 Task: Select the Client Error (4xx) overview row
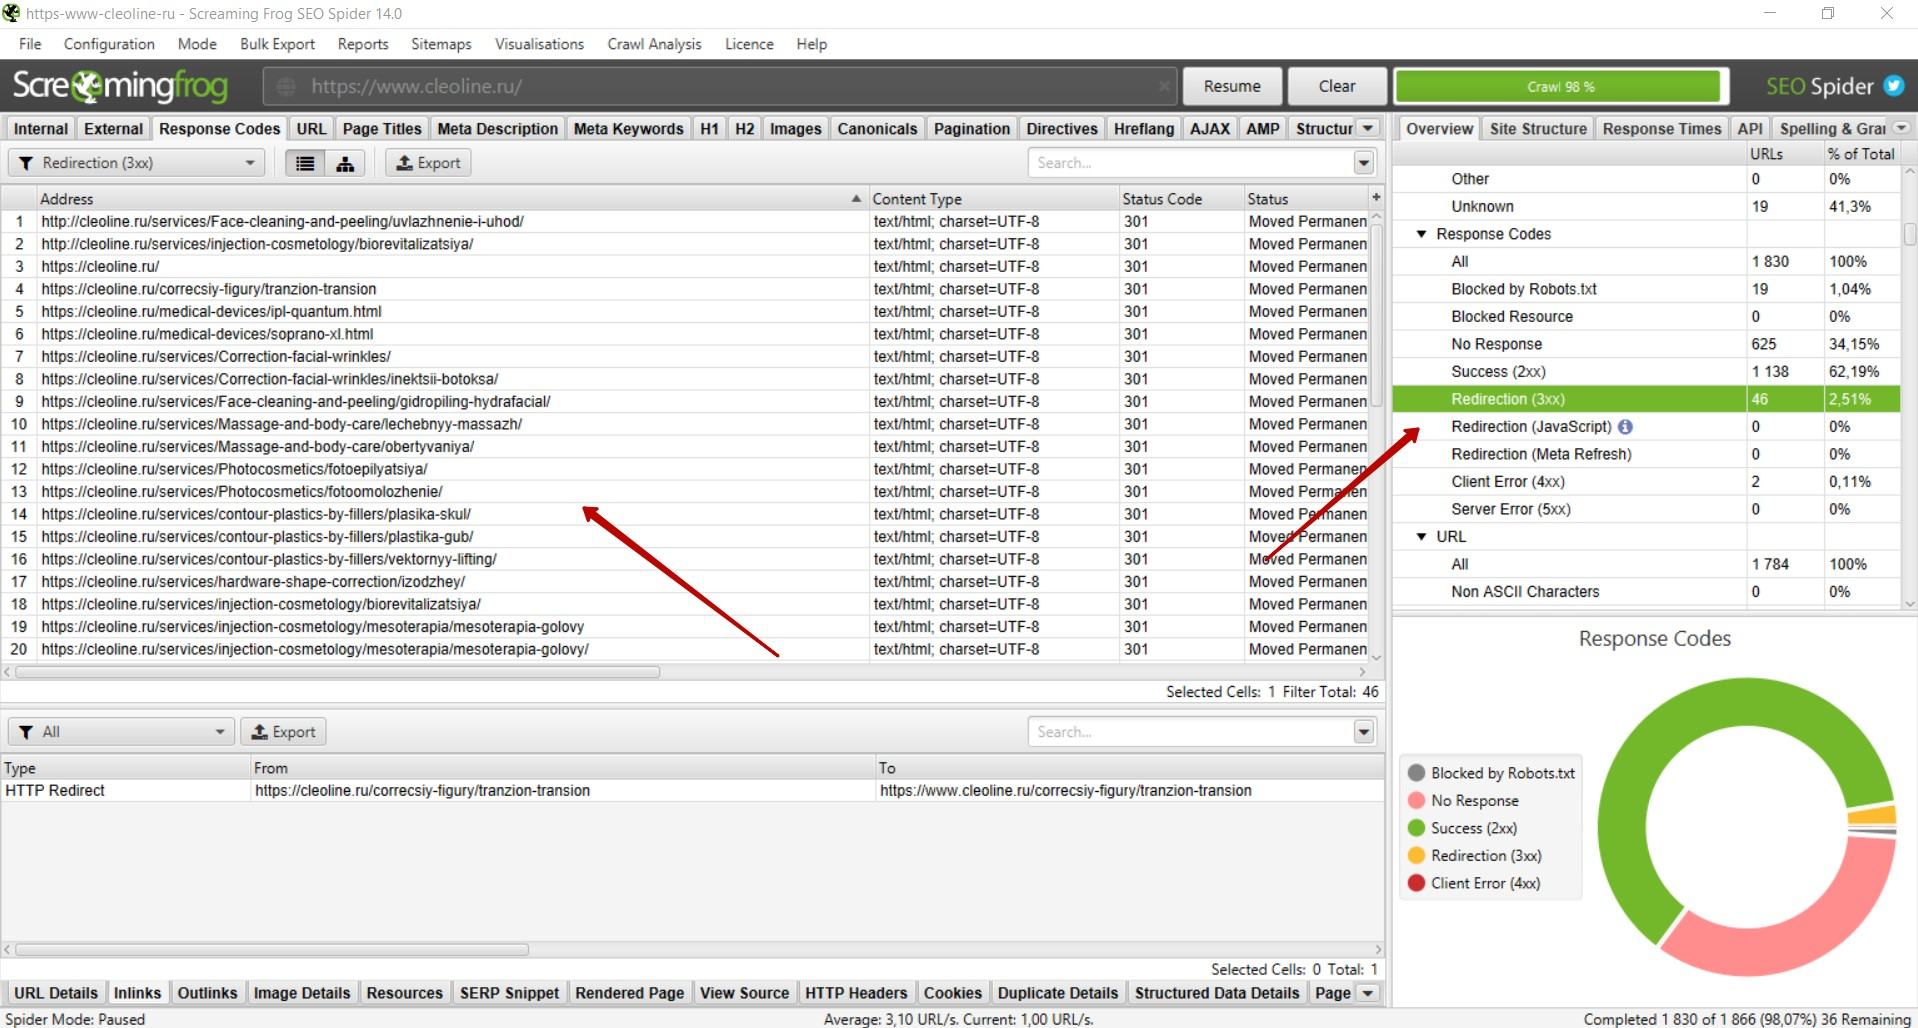[1646, 482]
